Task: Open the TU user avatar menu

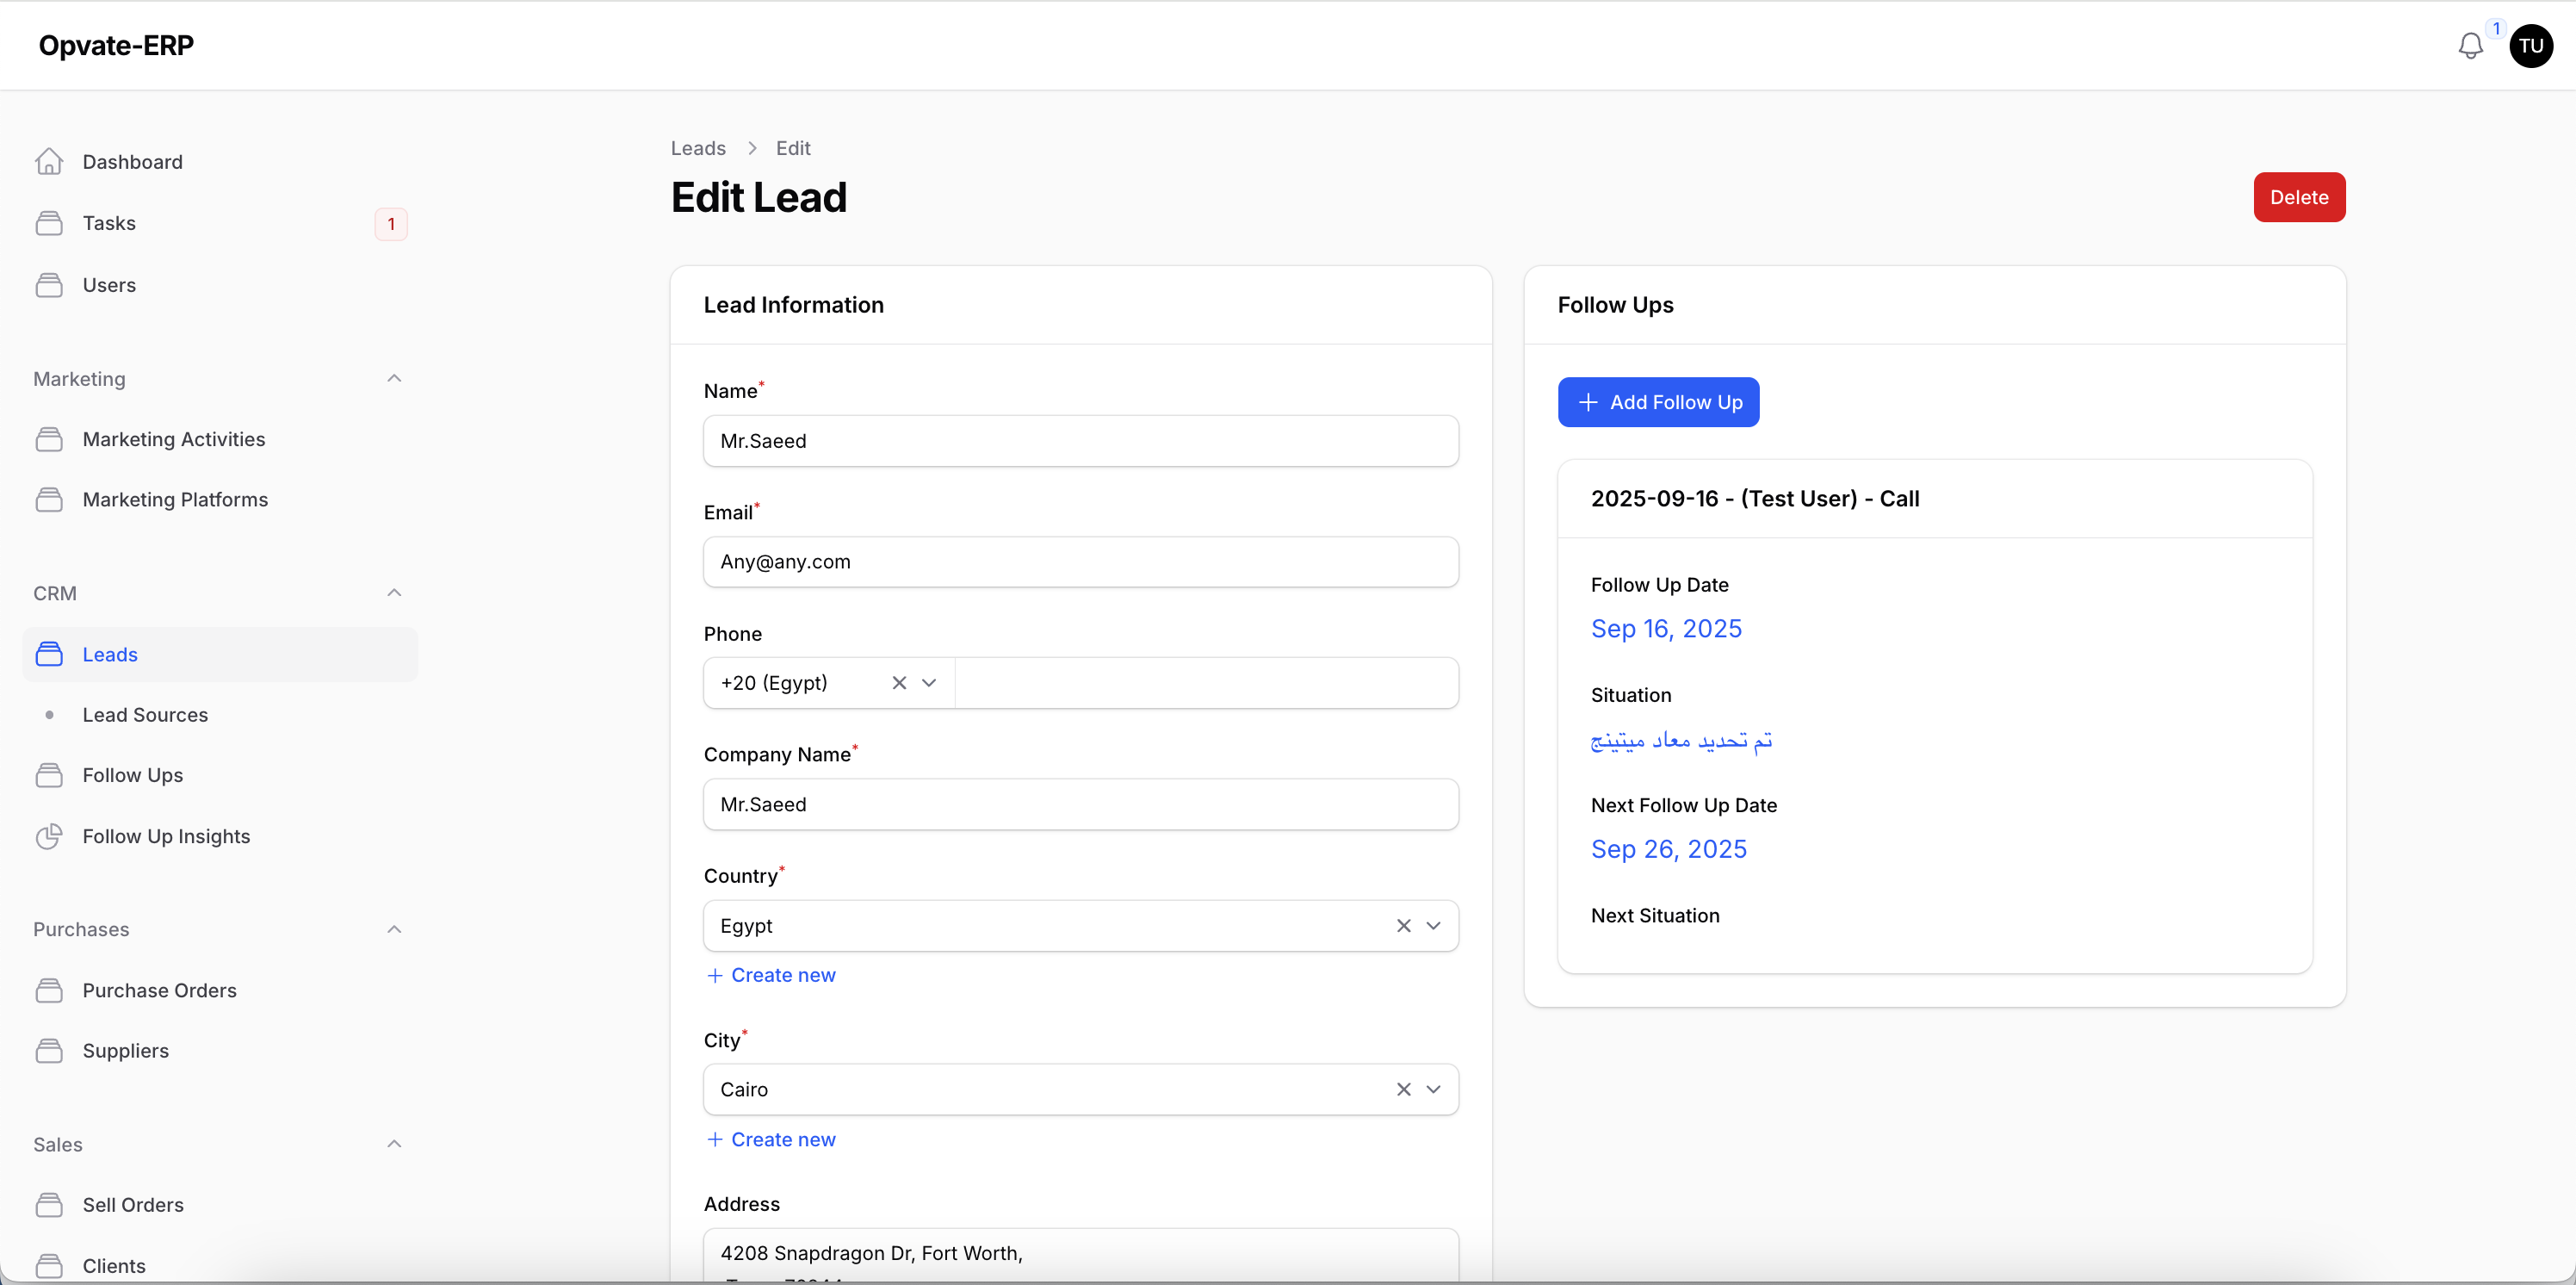Action: pyautogui.click(x=2530, y=46)
